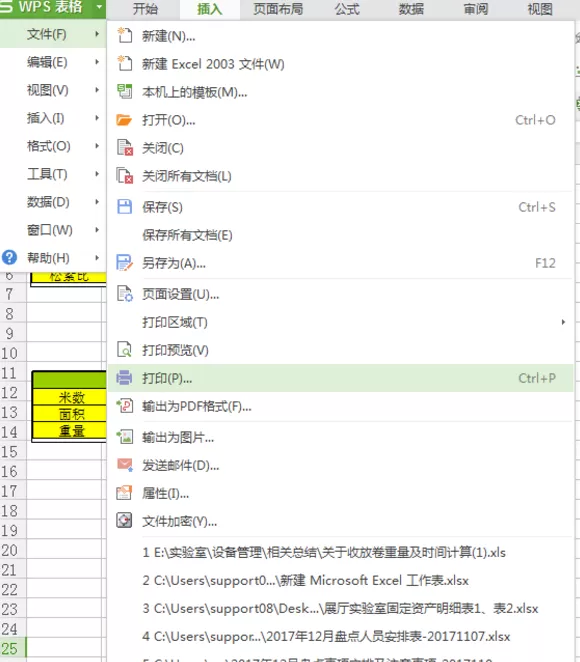
Task: Expand the 数据(D) submenu arrow
Action: coord(97,201)
